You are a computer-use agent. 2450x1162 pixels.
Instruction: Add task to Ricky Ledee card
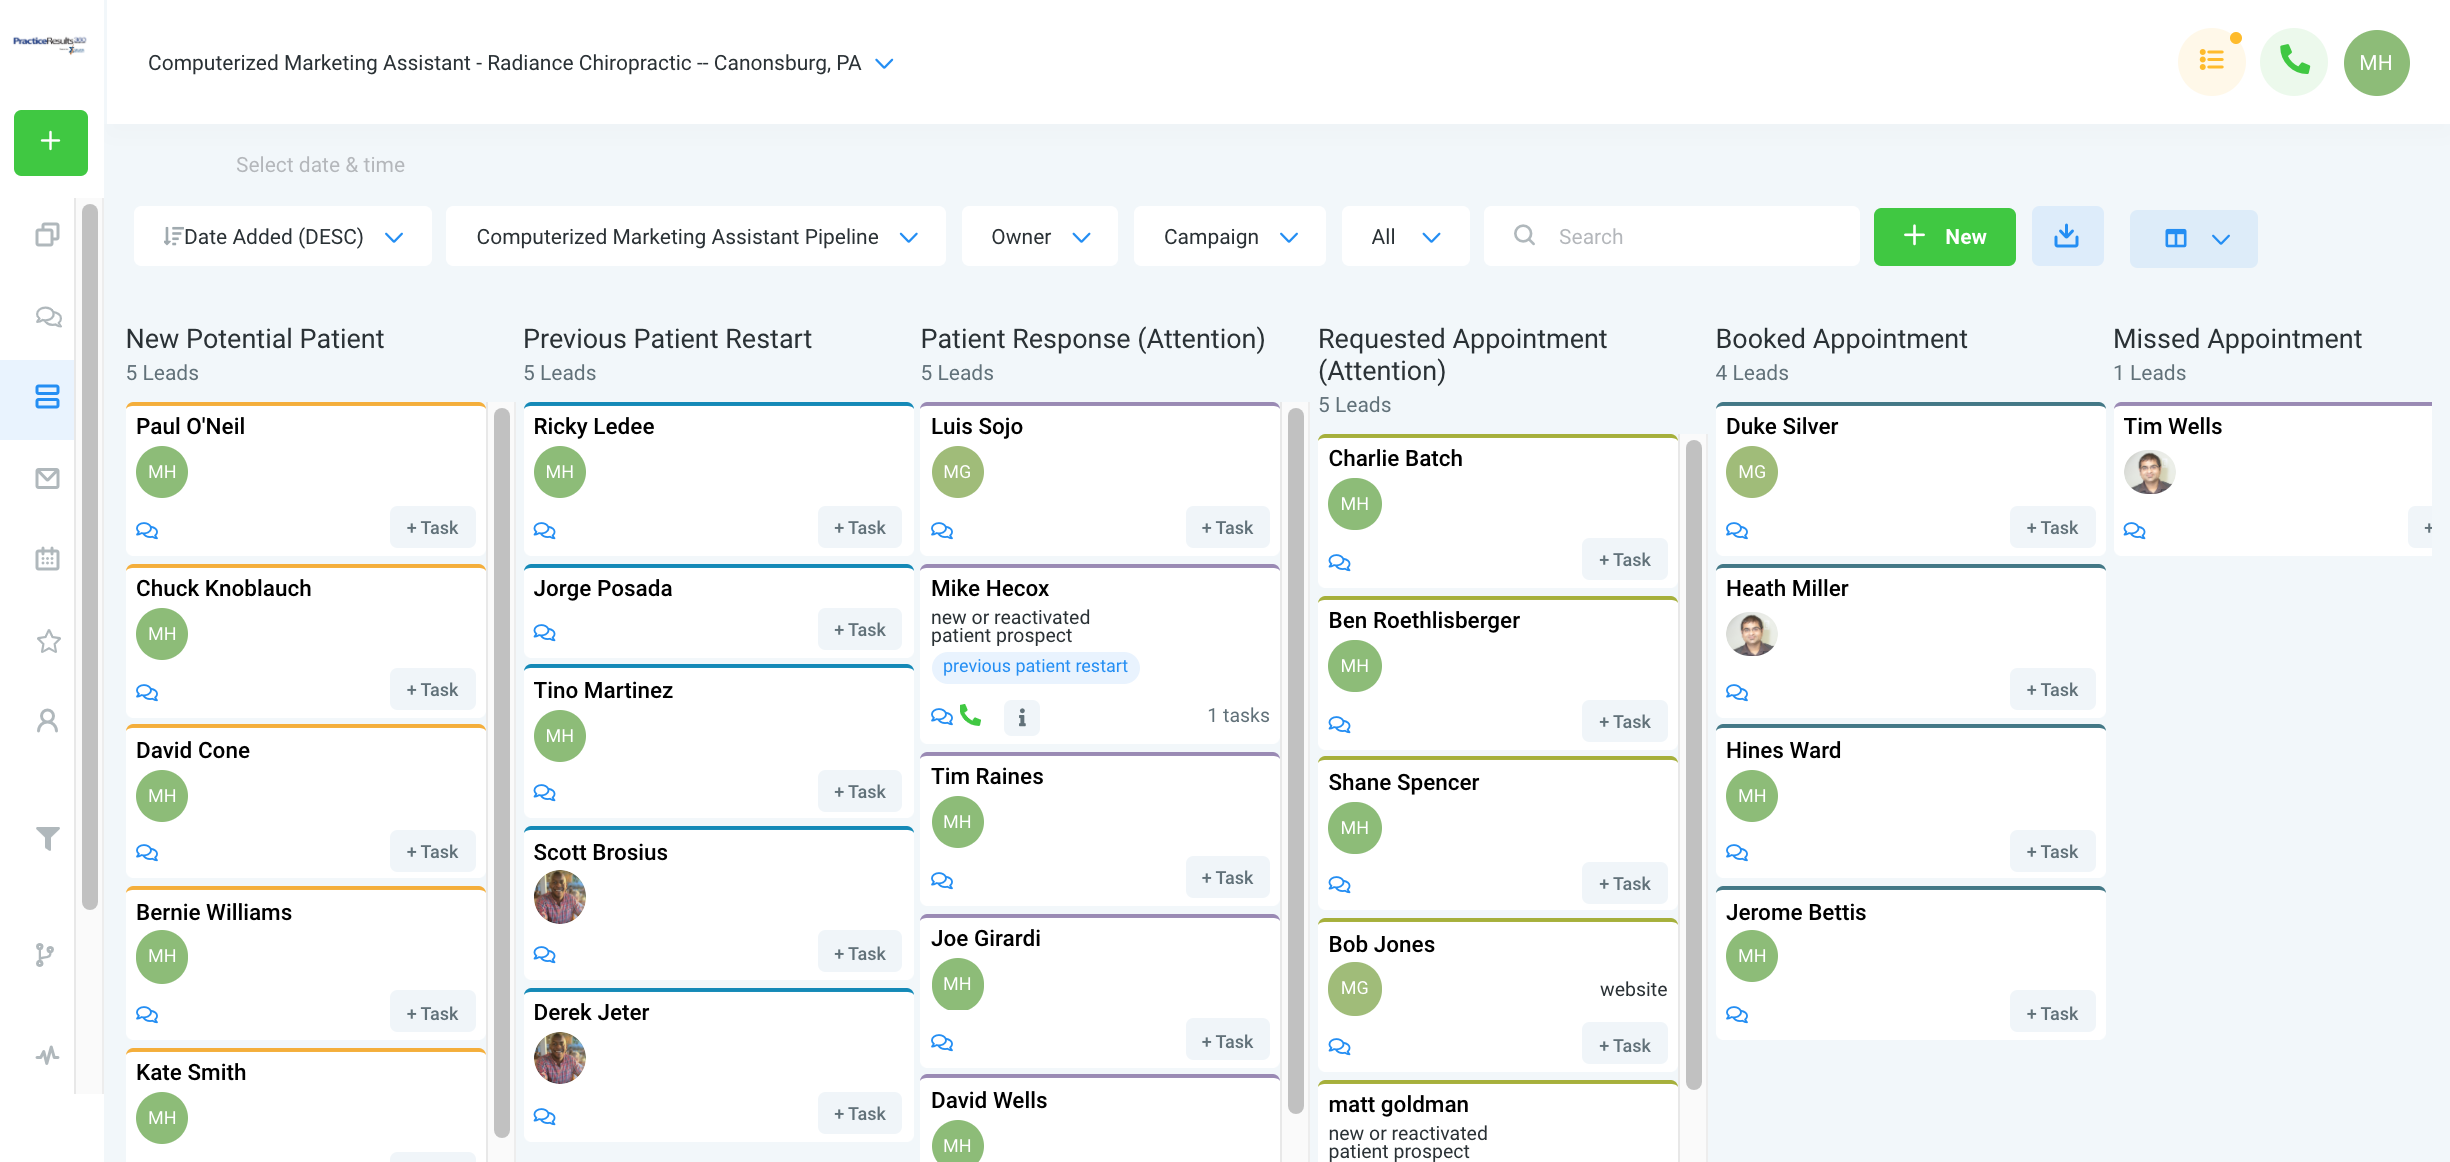860,528
